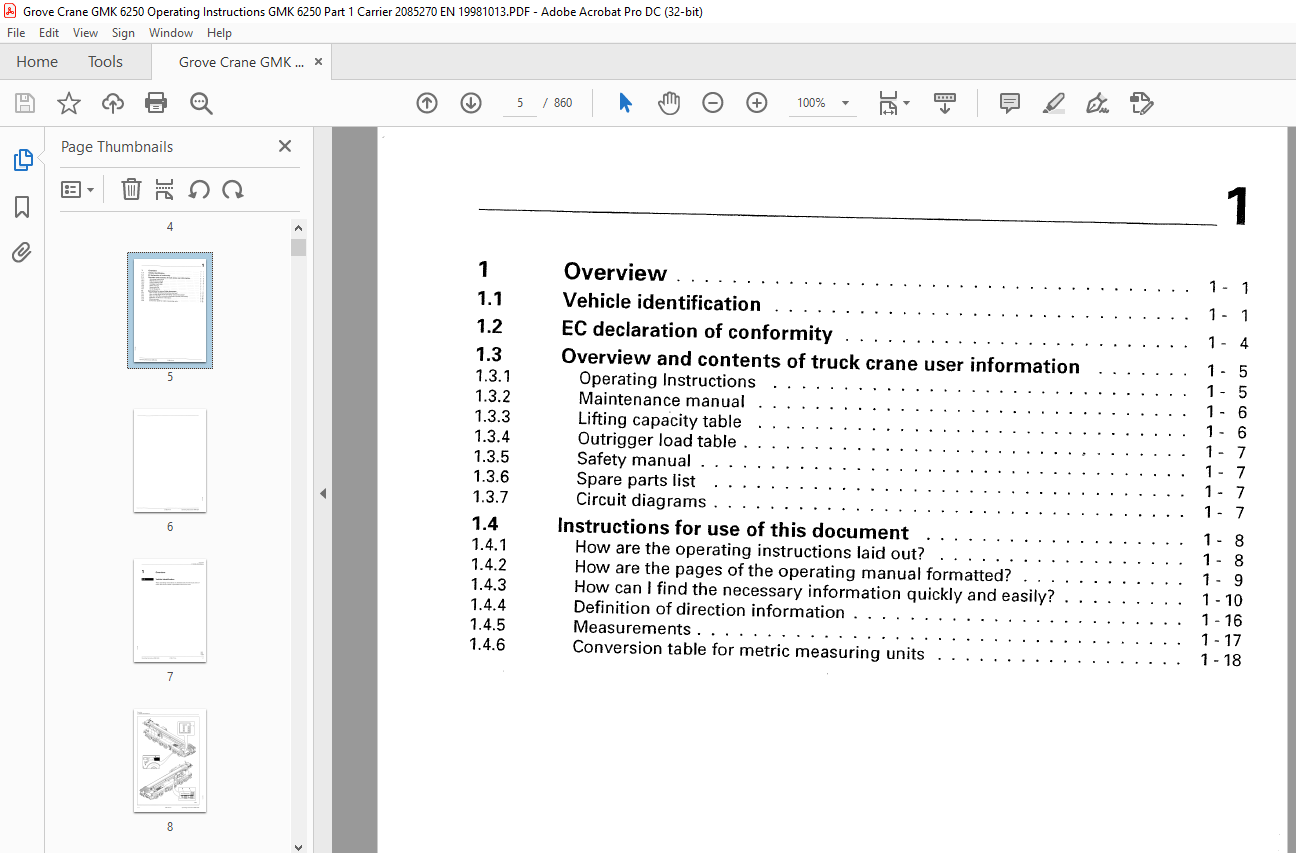Activate the Hand pan tool

pos(669,103)
